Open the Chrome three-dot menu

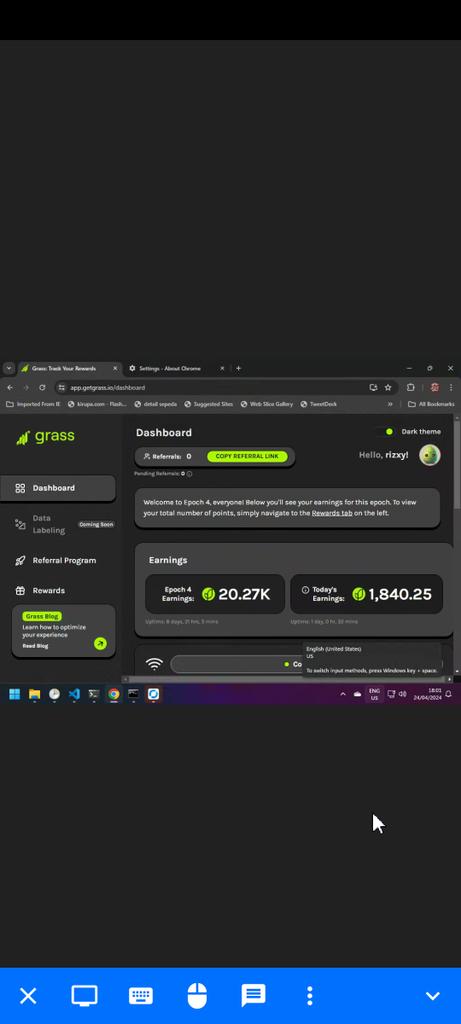451,387
